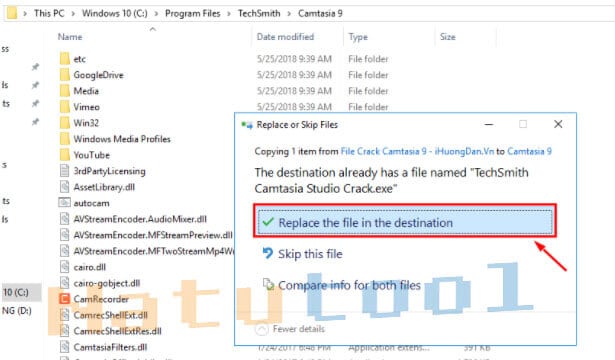Click Camtasia 9 breadcrumb segment

[320, 13]
